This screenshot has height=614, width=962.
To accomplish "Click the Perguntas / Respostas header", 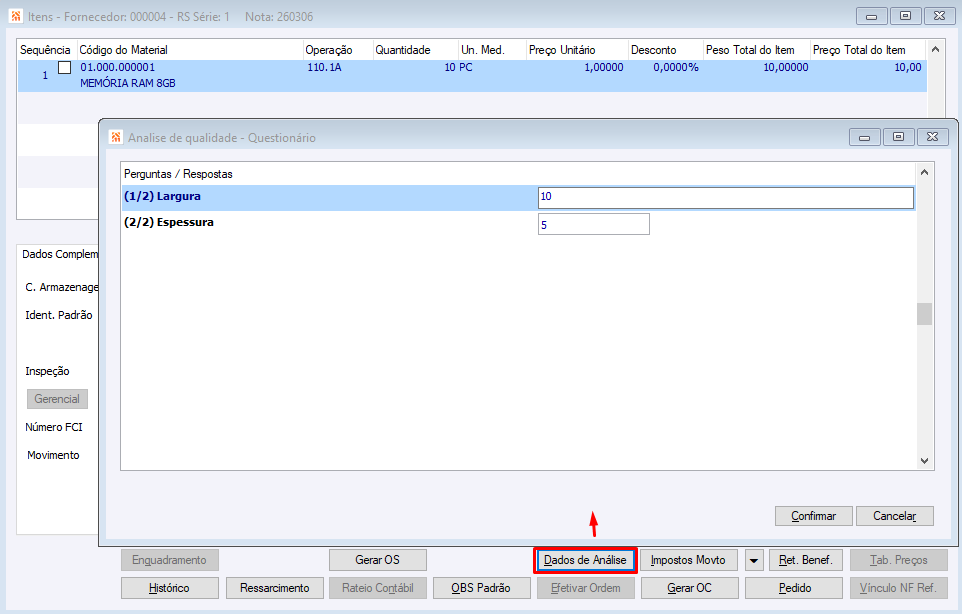I will [x=179, y=174].
